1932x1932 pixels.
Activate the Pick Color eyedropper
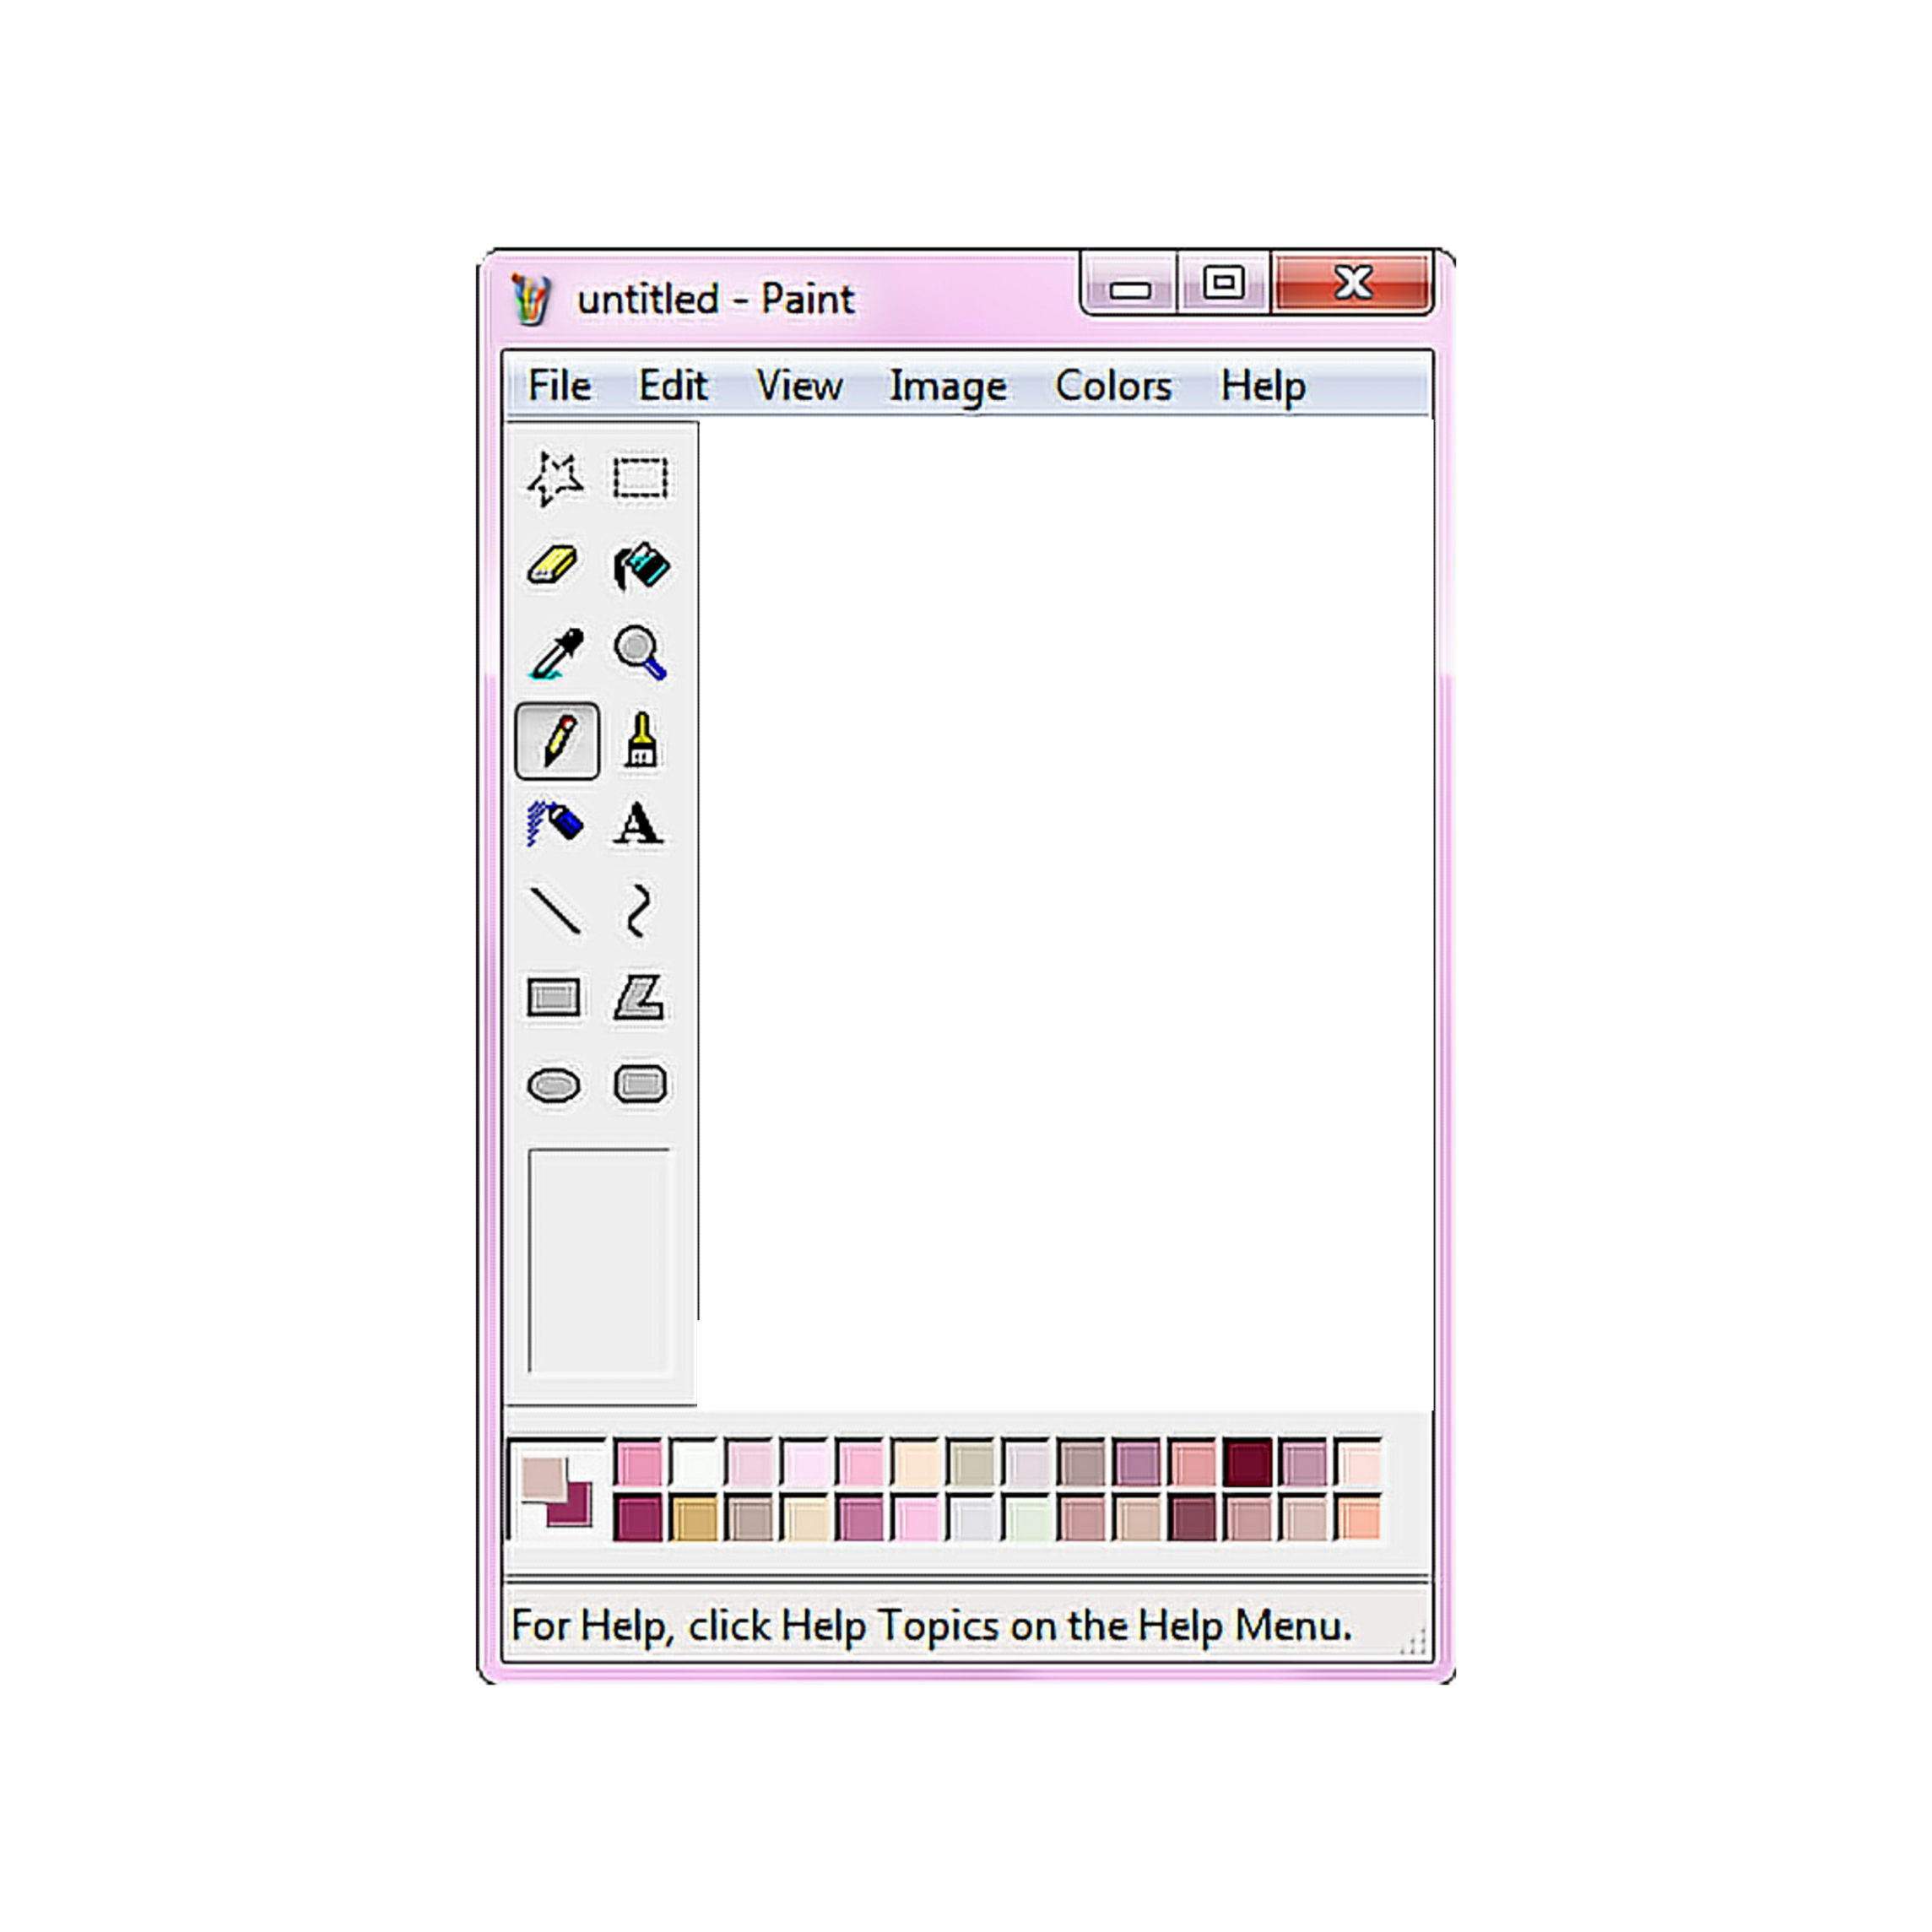[x=556, y=653]
